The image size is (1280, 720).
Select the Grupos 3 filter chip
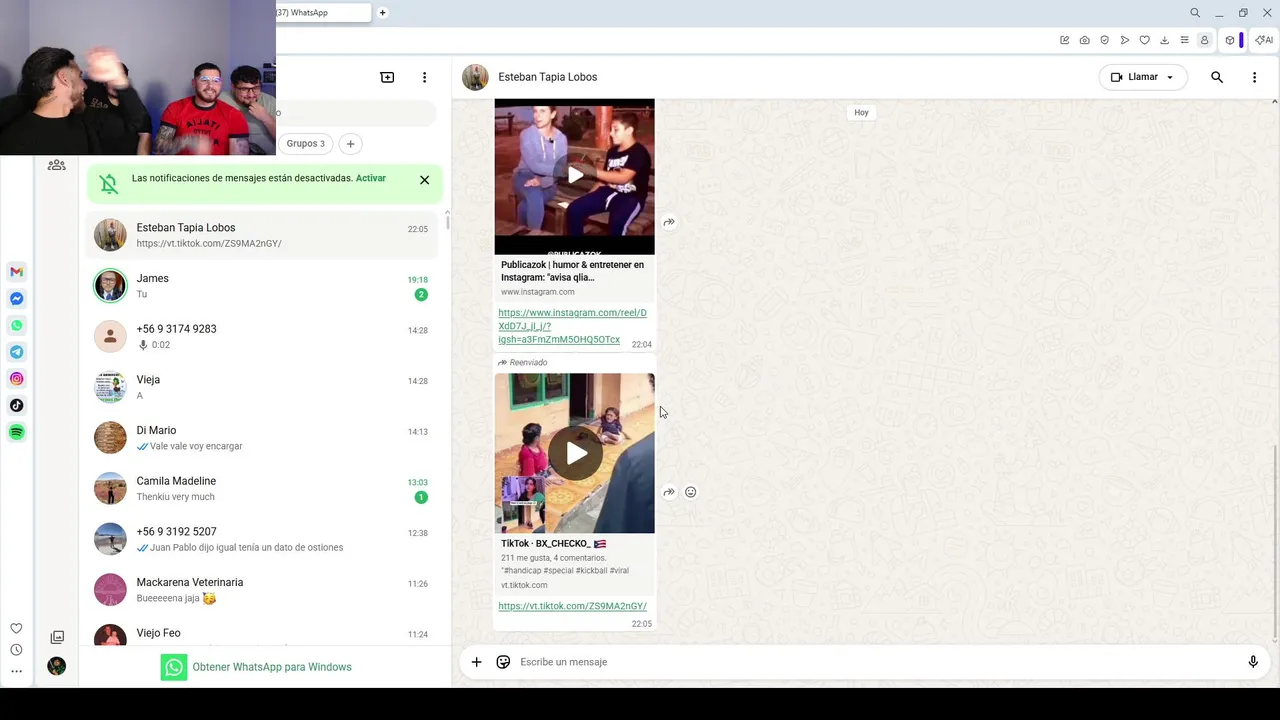coord(305,144)
